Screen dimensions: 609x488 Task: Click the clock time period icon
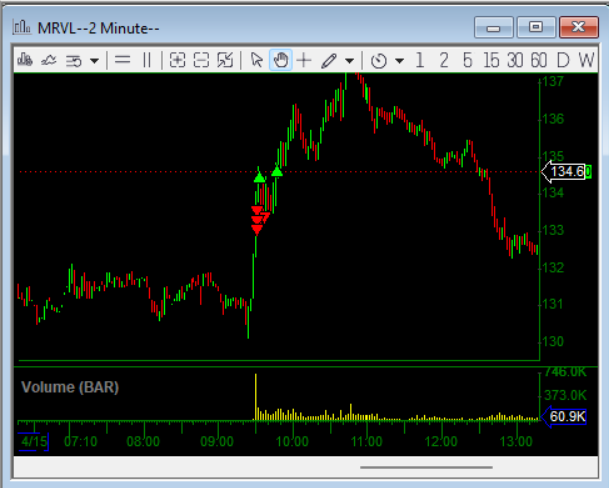pyautogui.click(x=379, y=61)
